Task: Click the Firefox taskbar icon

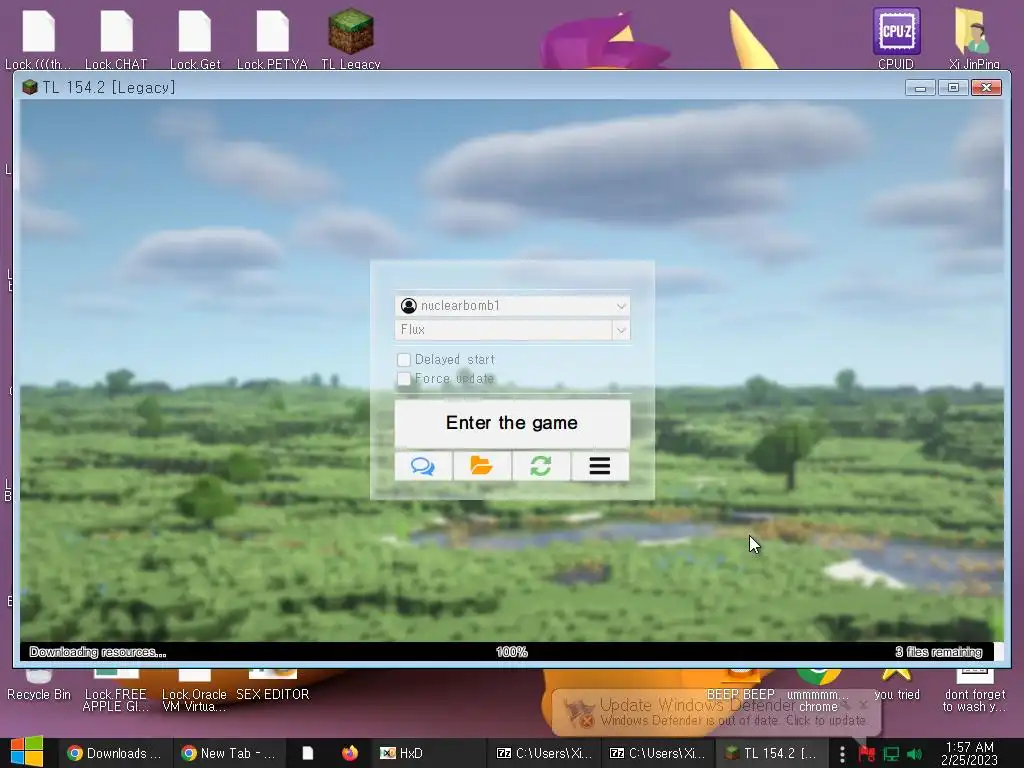Action: tap(350, 753)
